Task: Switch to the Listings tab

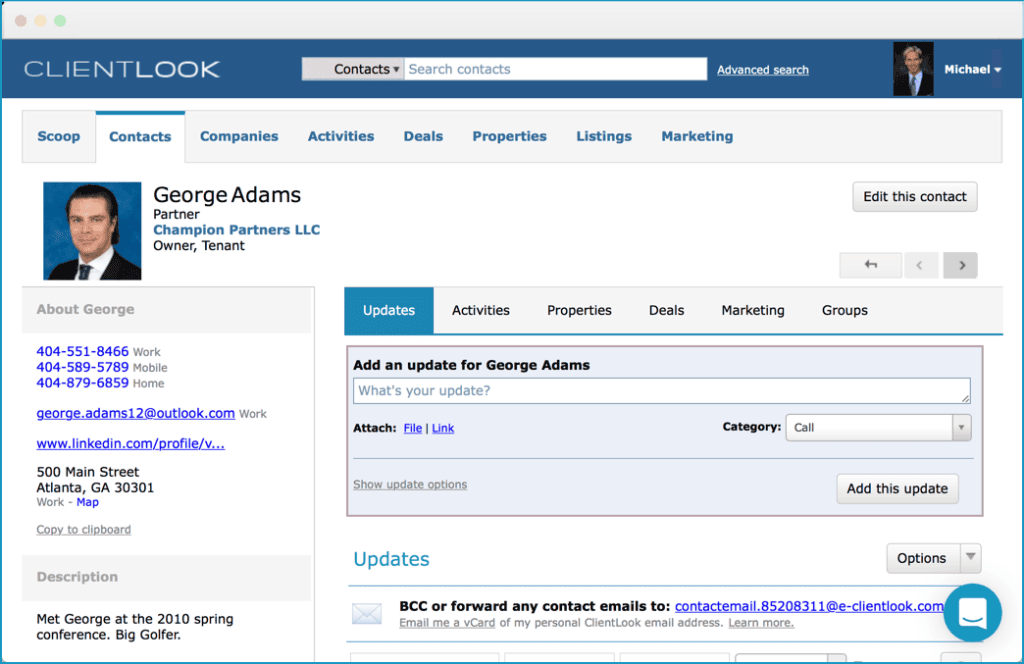Action: [604, 136]
